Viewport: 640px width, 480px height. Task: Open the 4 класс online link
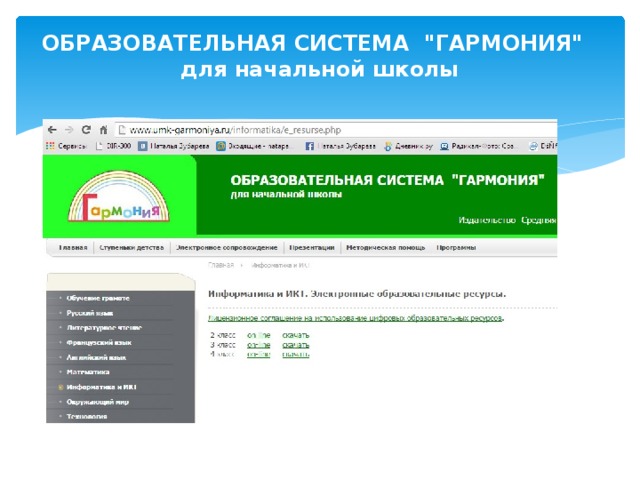click(x=259, y=354)
